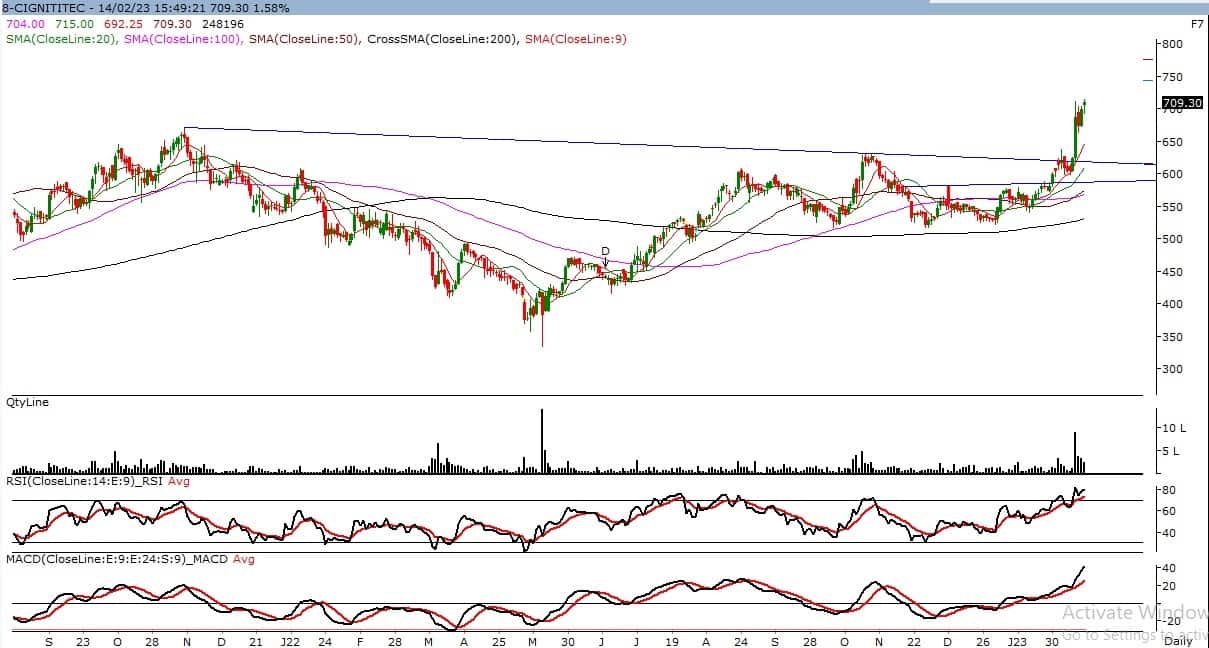Select the CrossSMA(CloseLine:200) legend label
This screenshot has height=648, width=1209.
coord(443,39)
